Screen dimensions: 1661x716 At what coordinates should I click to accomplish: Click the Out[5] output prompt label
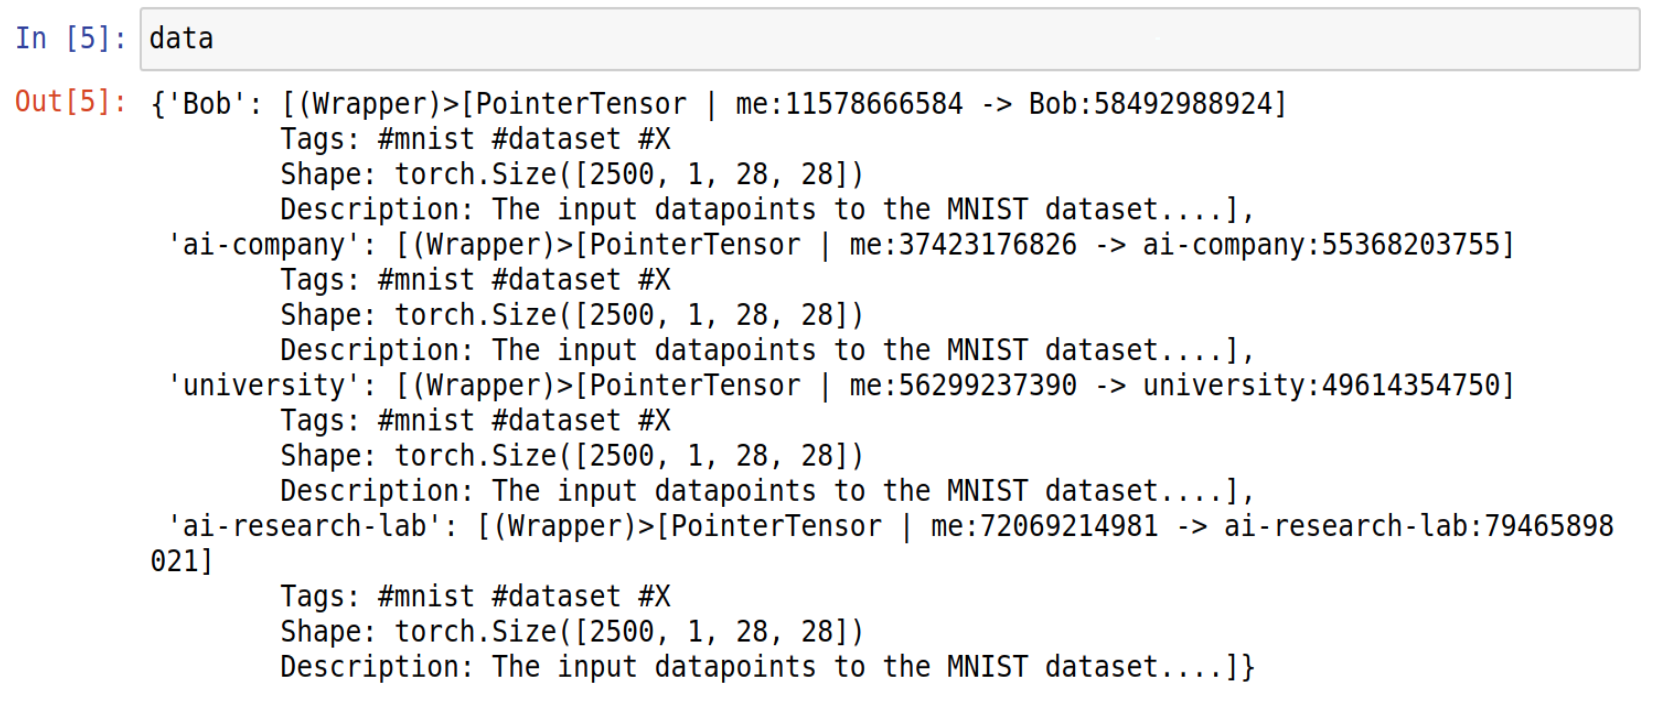pos(70,102)
